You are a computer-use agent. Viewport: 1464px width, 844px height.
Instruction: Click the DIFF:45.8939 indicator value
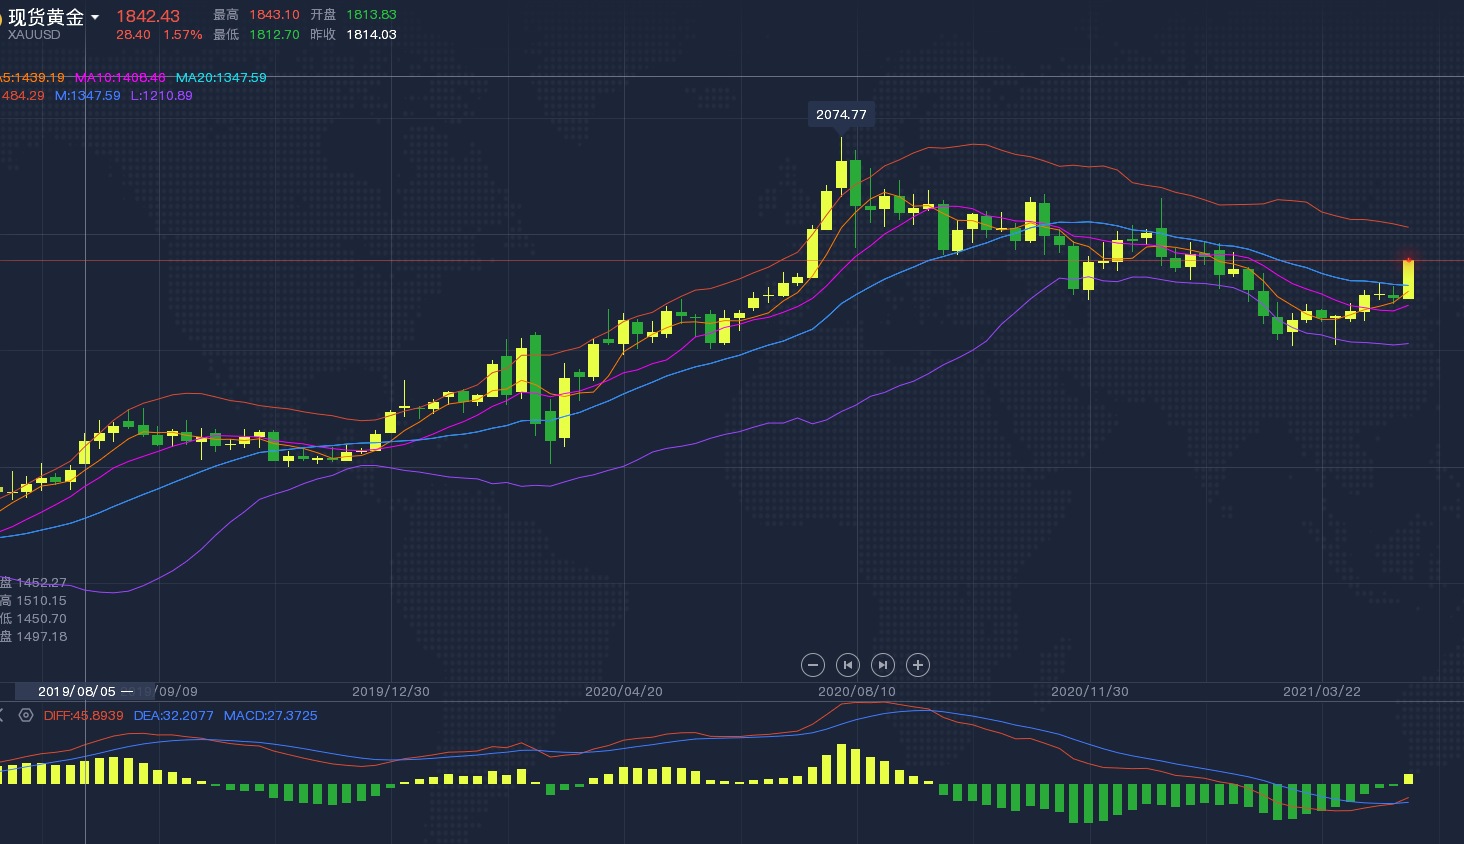84,716
